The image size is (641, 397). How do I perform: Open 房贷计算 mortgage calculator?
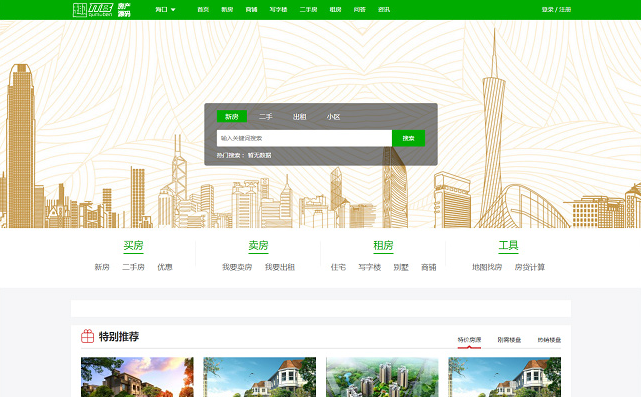[x=530, y=267]
